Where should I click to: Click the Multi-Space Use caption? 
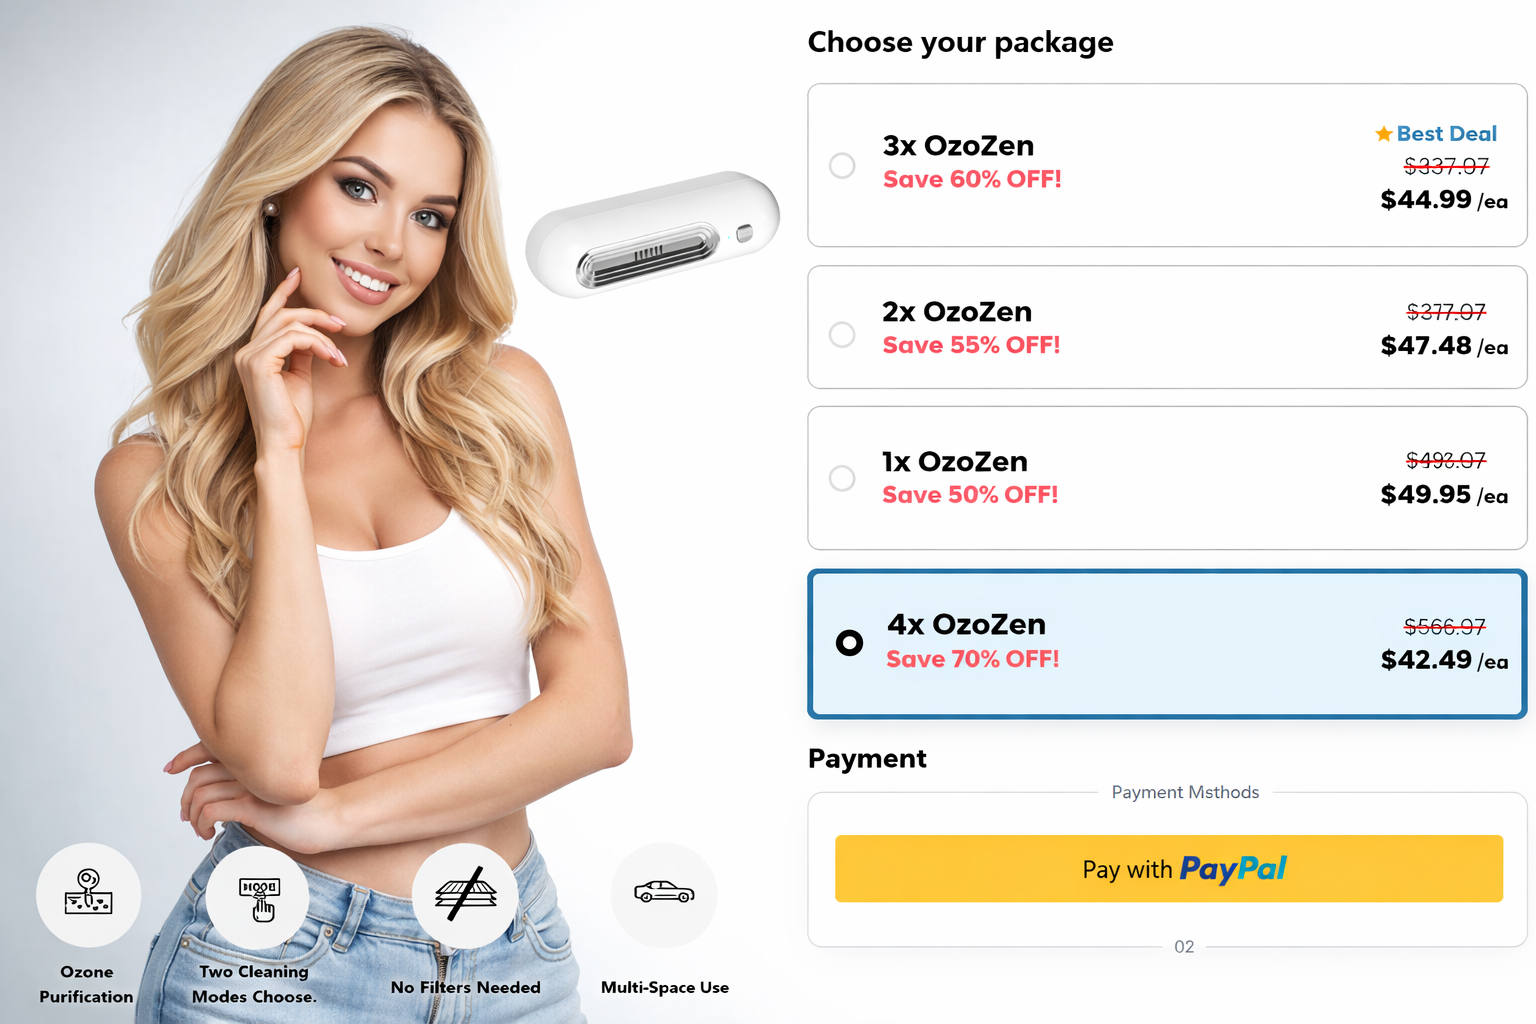pyautogui.click(x=665, y=987)
